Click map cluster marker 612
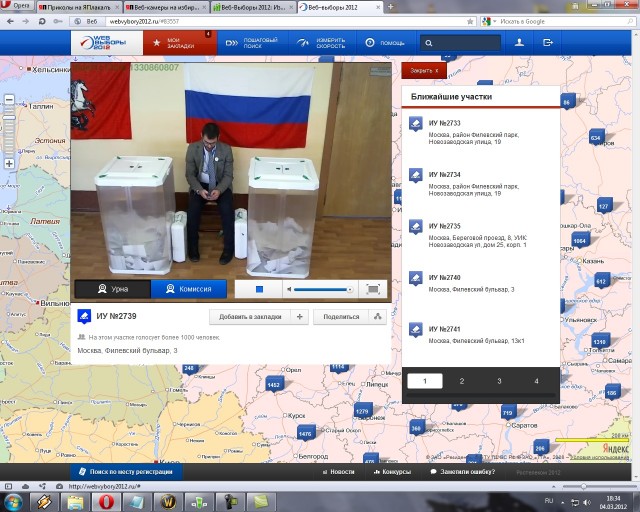This screenshot has height=512, width=640. pyautogui.click(x=601, y=281)
